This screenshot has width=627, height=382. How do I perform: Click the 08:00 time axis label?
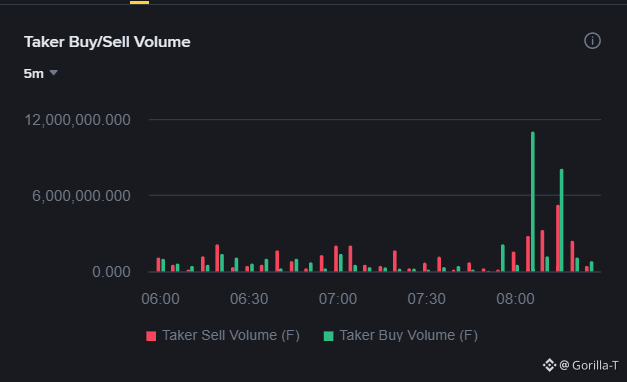(x=515, y=299)
